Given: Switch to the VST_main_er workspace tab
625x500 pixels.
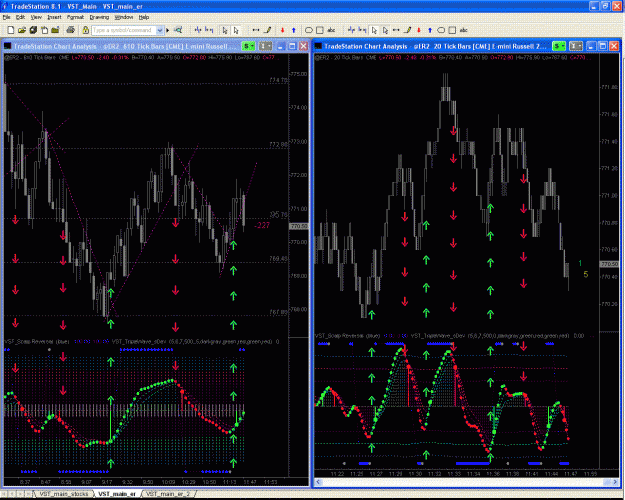Looking at the screenshot, I should click(117, 494).
